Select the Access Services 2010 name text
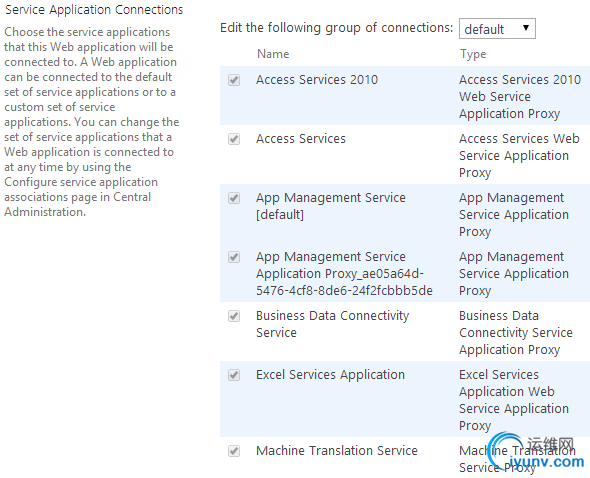590x478 pixels. (x=317, y=79)
